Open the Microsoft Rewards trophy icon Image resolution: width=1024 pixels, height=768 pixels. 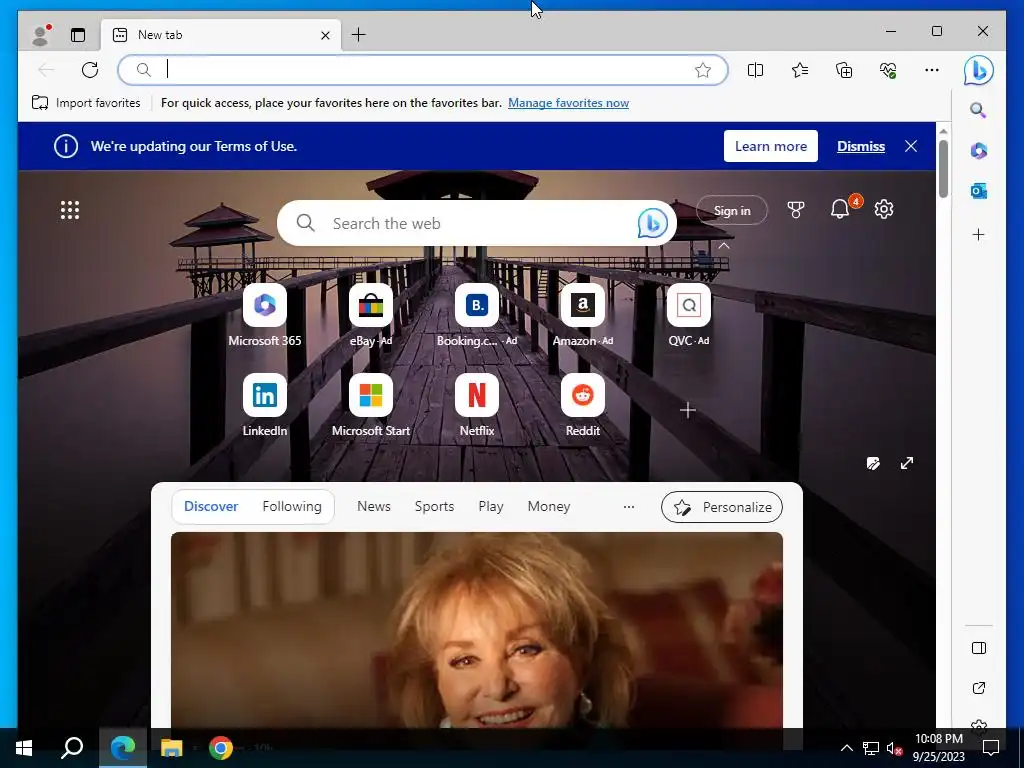pos(795,210)
